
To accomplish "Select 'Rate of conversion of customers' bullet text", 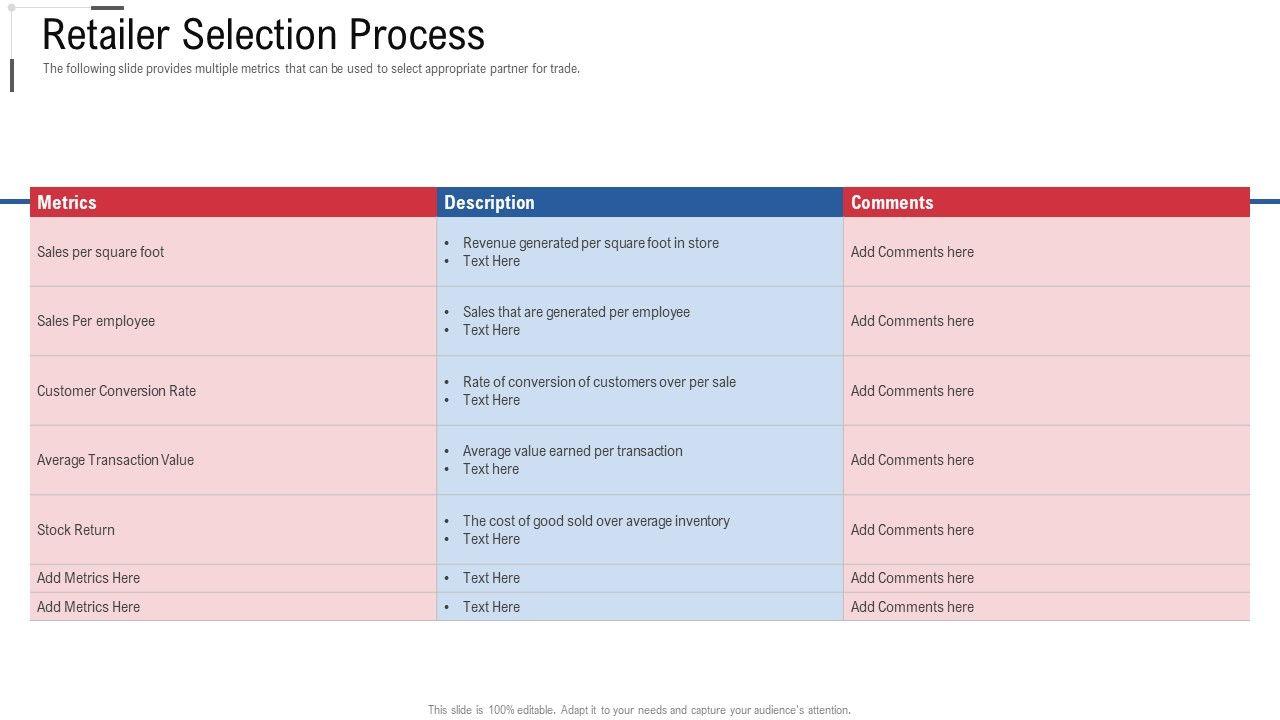I will pyautogui.click(x=599, y=382).
